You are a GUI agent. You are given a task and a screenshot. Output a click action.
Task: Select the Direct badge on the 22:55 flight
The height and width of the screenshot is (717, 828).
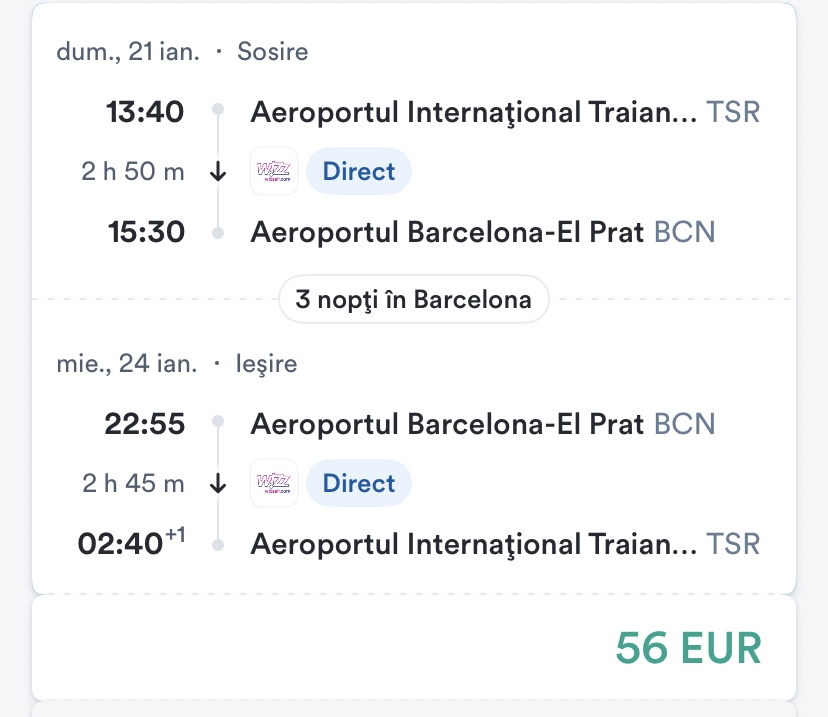point(359,483)
